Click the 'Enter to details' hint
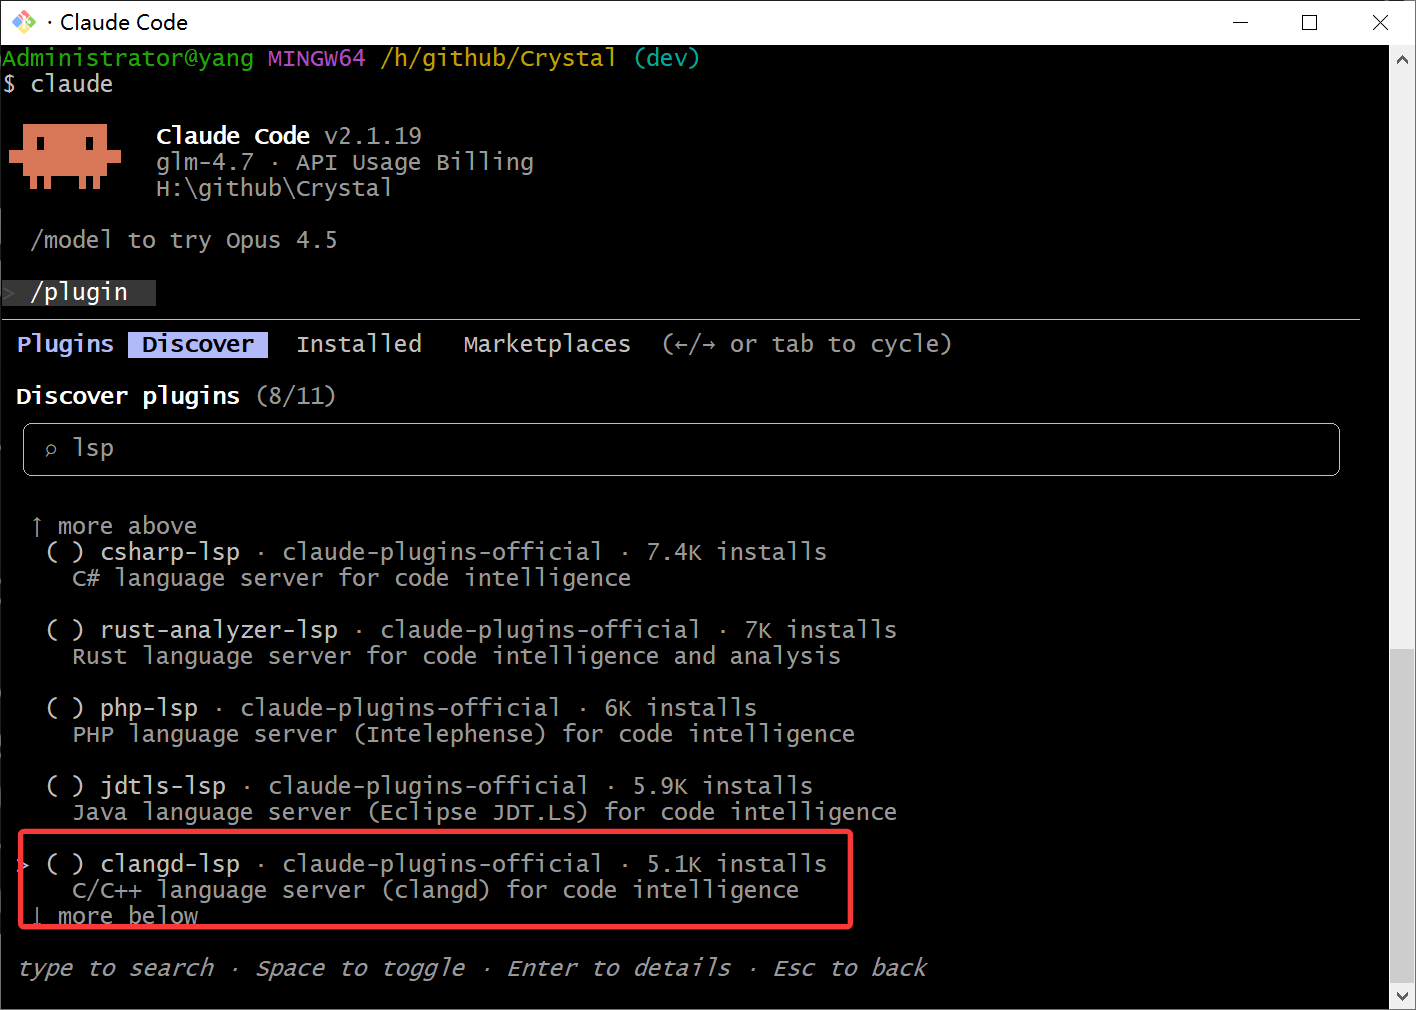 click(x=619, y=968)
